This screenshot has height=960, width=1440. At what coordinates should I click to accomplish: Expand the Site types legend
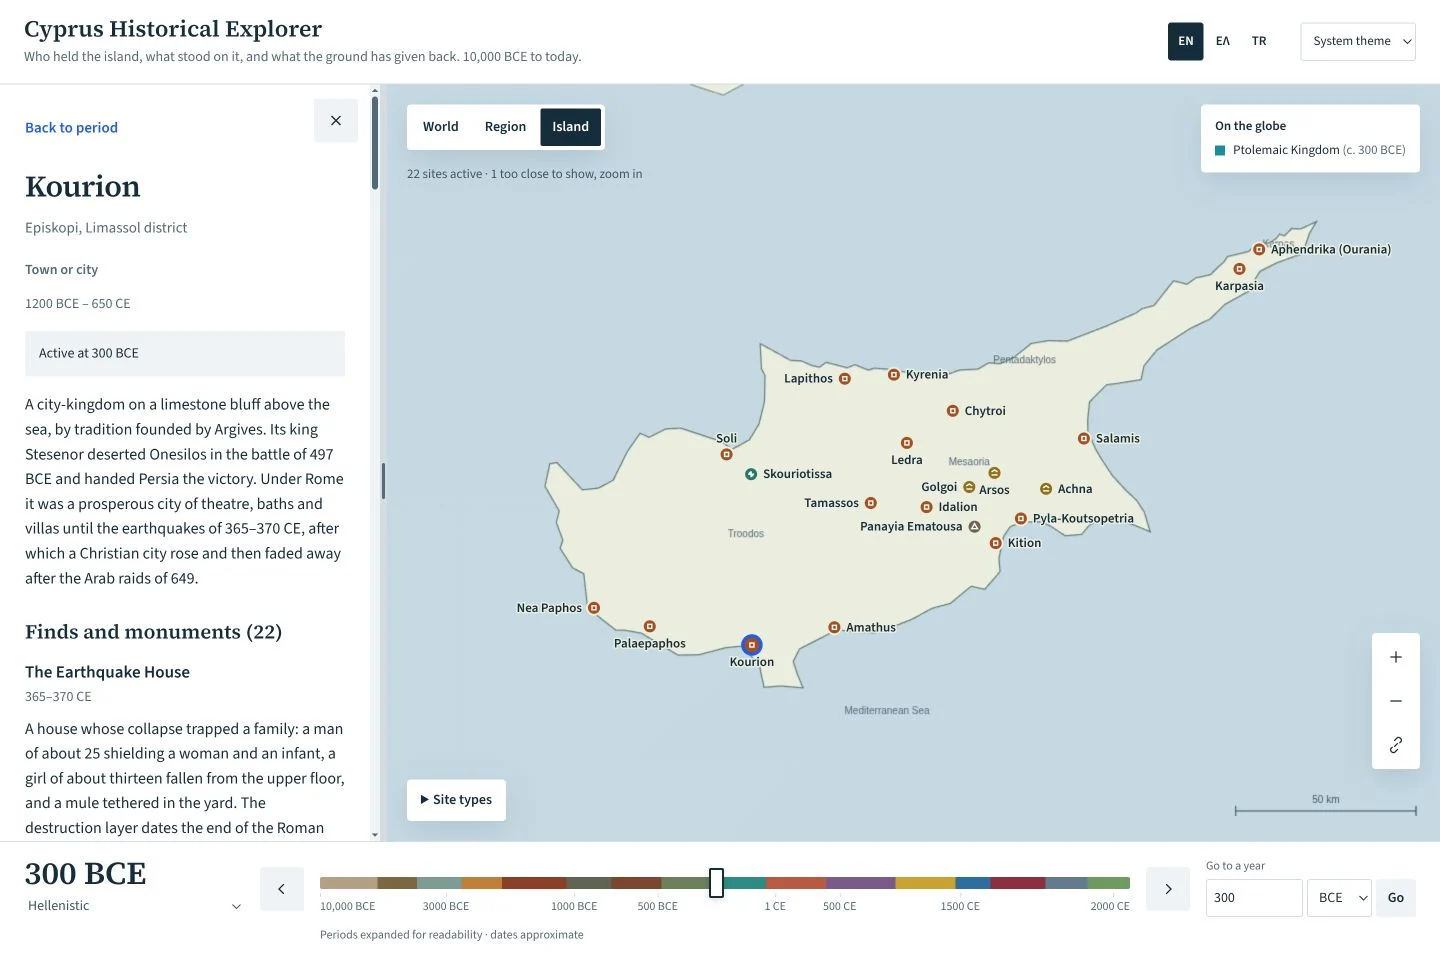[456, 800]
